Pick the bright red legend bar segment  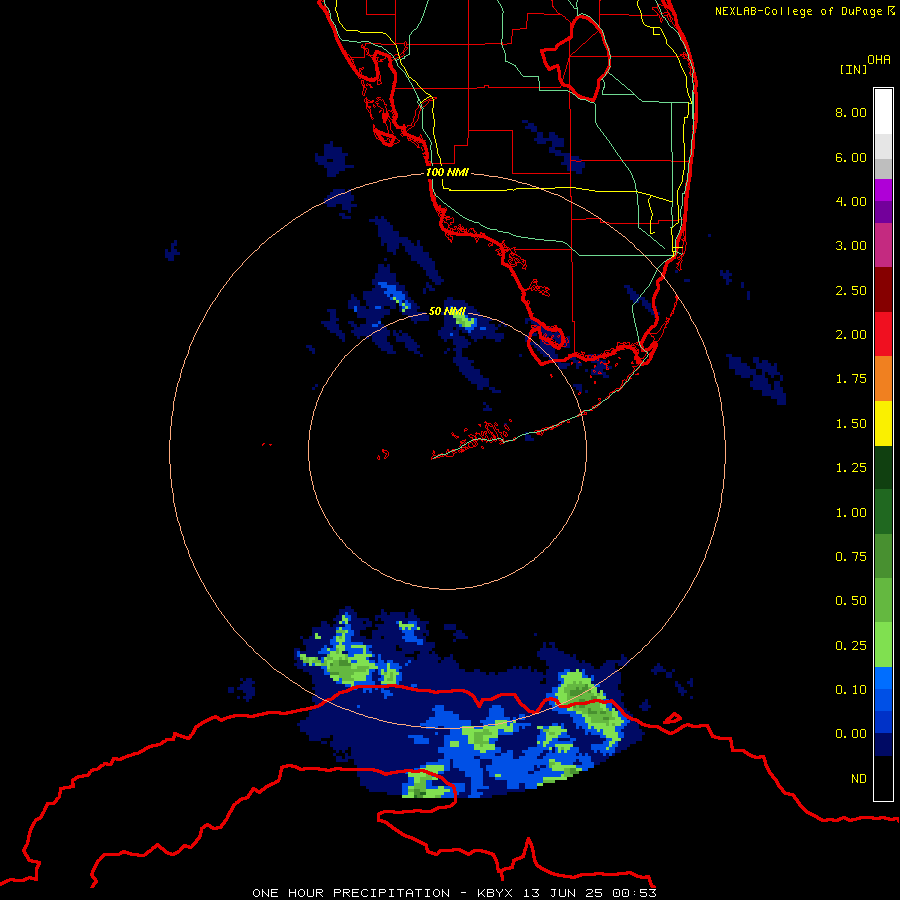883,334
